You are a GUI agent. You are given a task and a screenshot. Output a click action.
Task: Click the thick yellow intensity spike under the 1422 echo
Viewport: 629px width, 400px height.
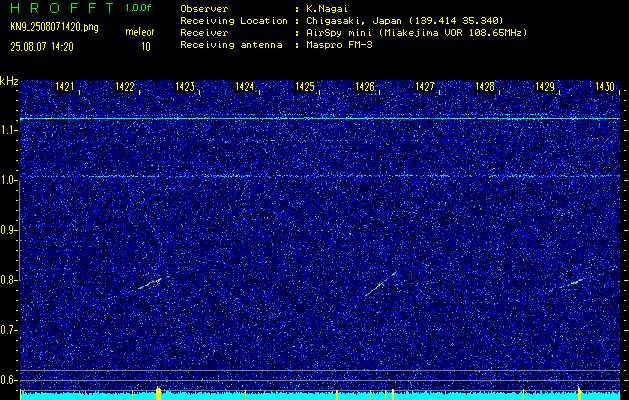pyautogui.click(x=158, y=393)
